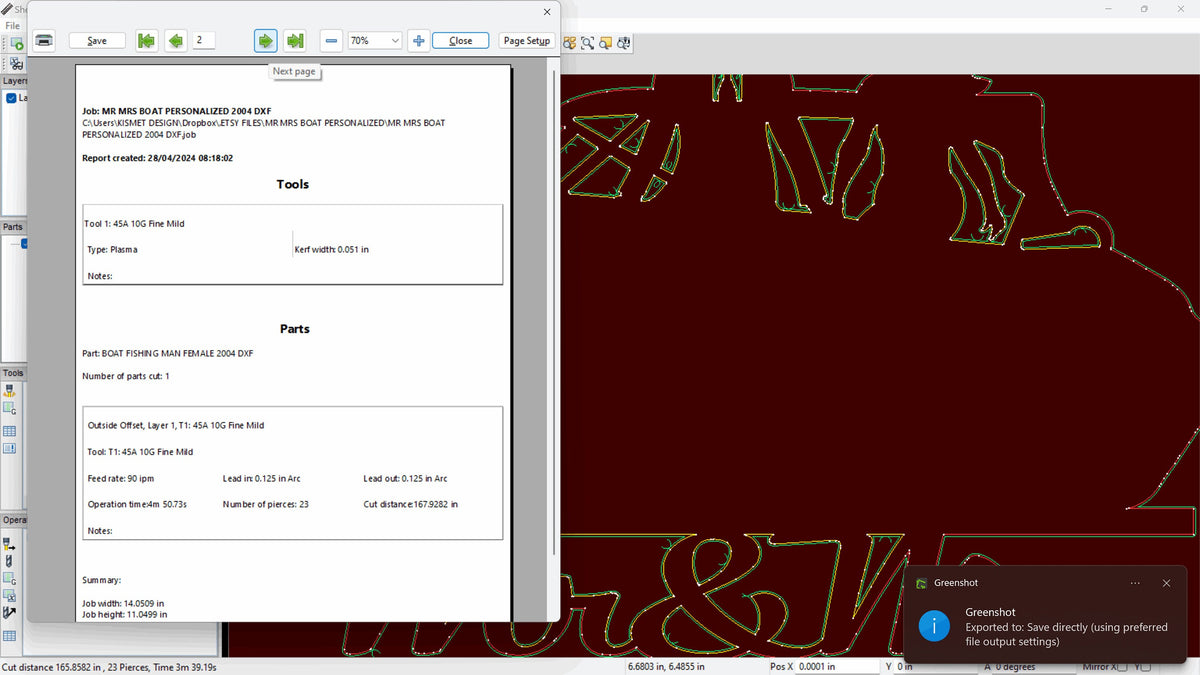Viewport: 1200px width, 675px height.
Task: Go to the previous report page
Action: (176, 41)
